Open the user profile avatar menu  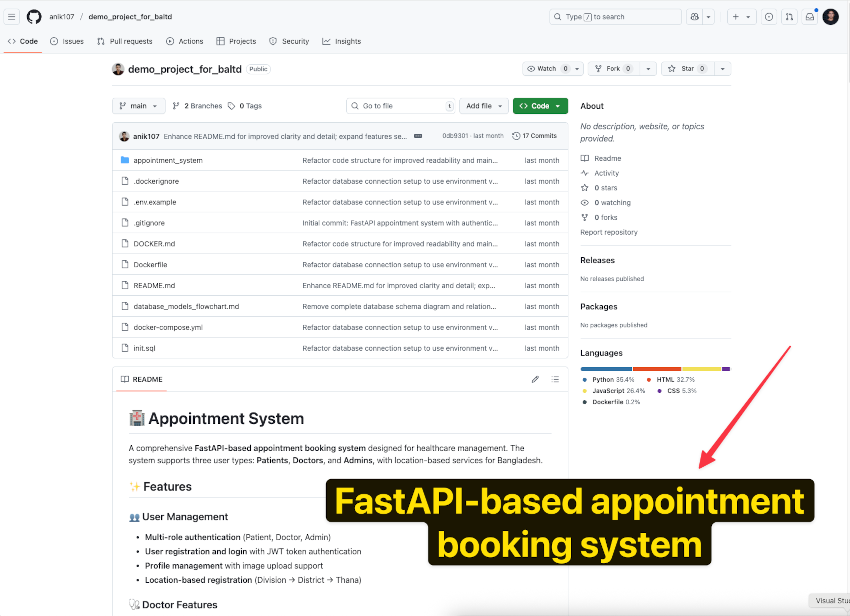coord(830,17)
